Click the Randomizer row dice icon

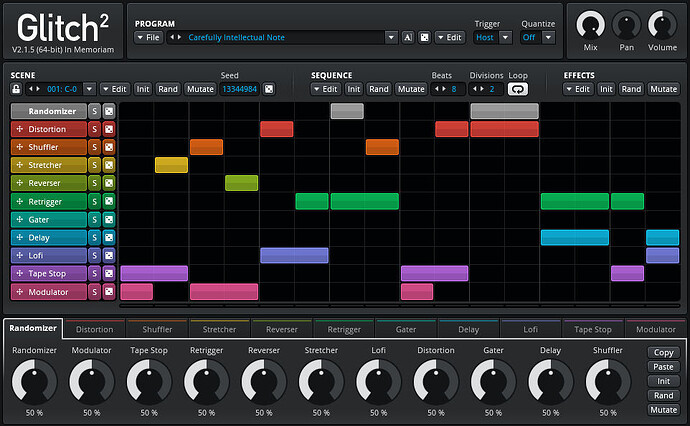[x=109, y=111]
